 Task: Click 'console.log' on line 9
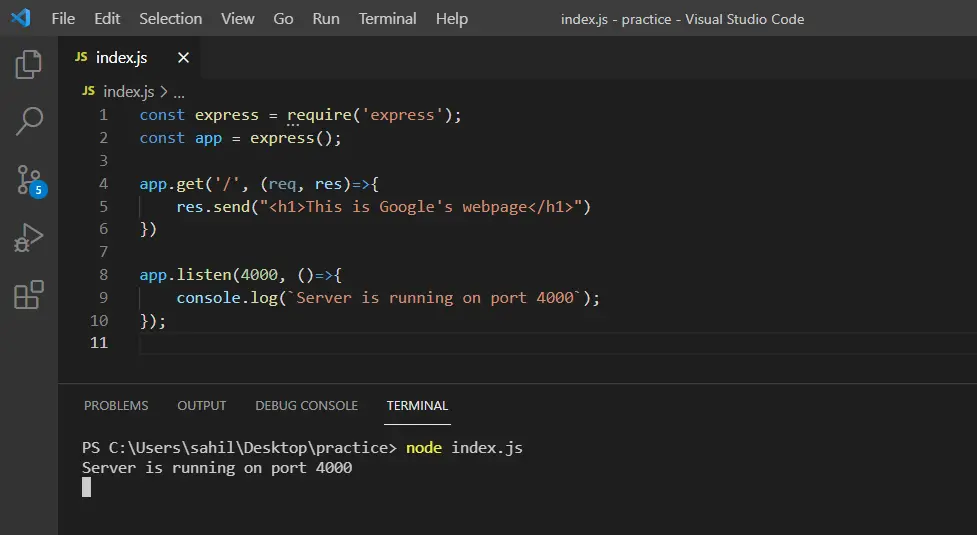coord(227,298)
